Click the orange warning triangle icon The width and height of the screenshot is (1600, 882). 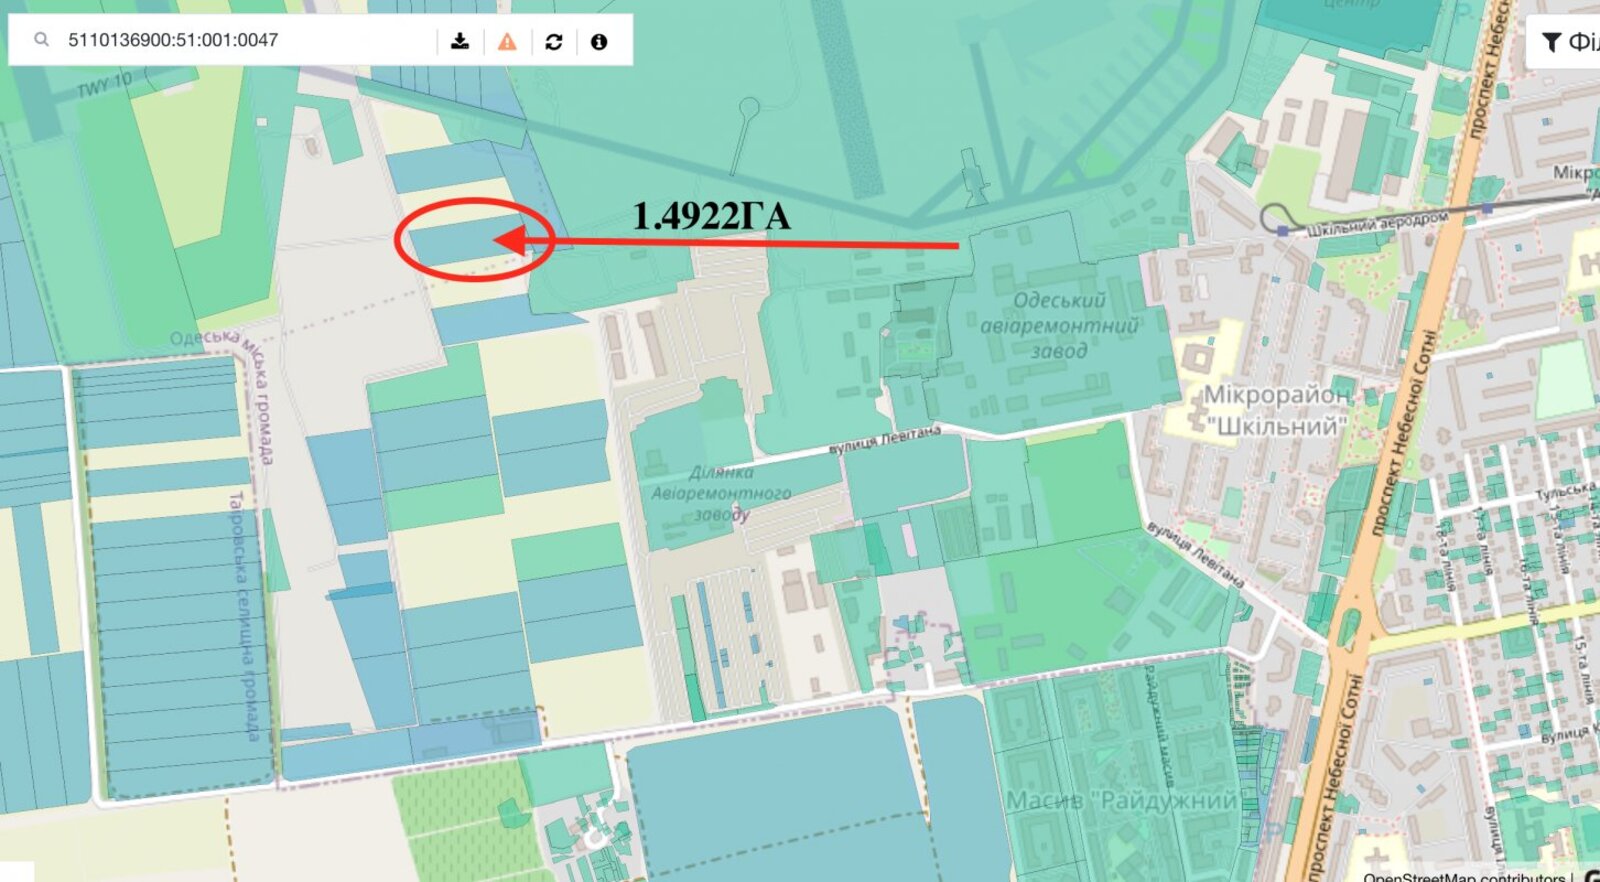tap(508, 41)
